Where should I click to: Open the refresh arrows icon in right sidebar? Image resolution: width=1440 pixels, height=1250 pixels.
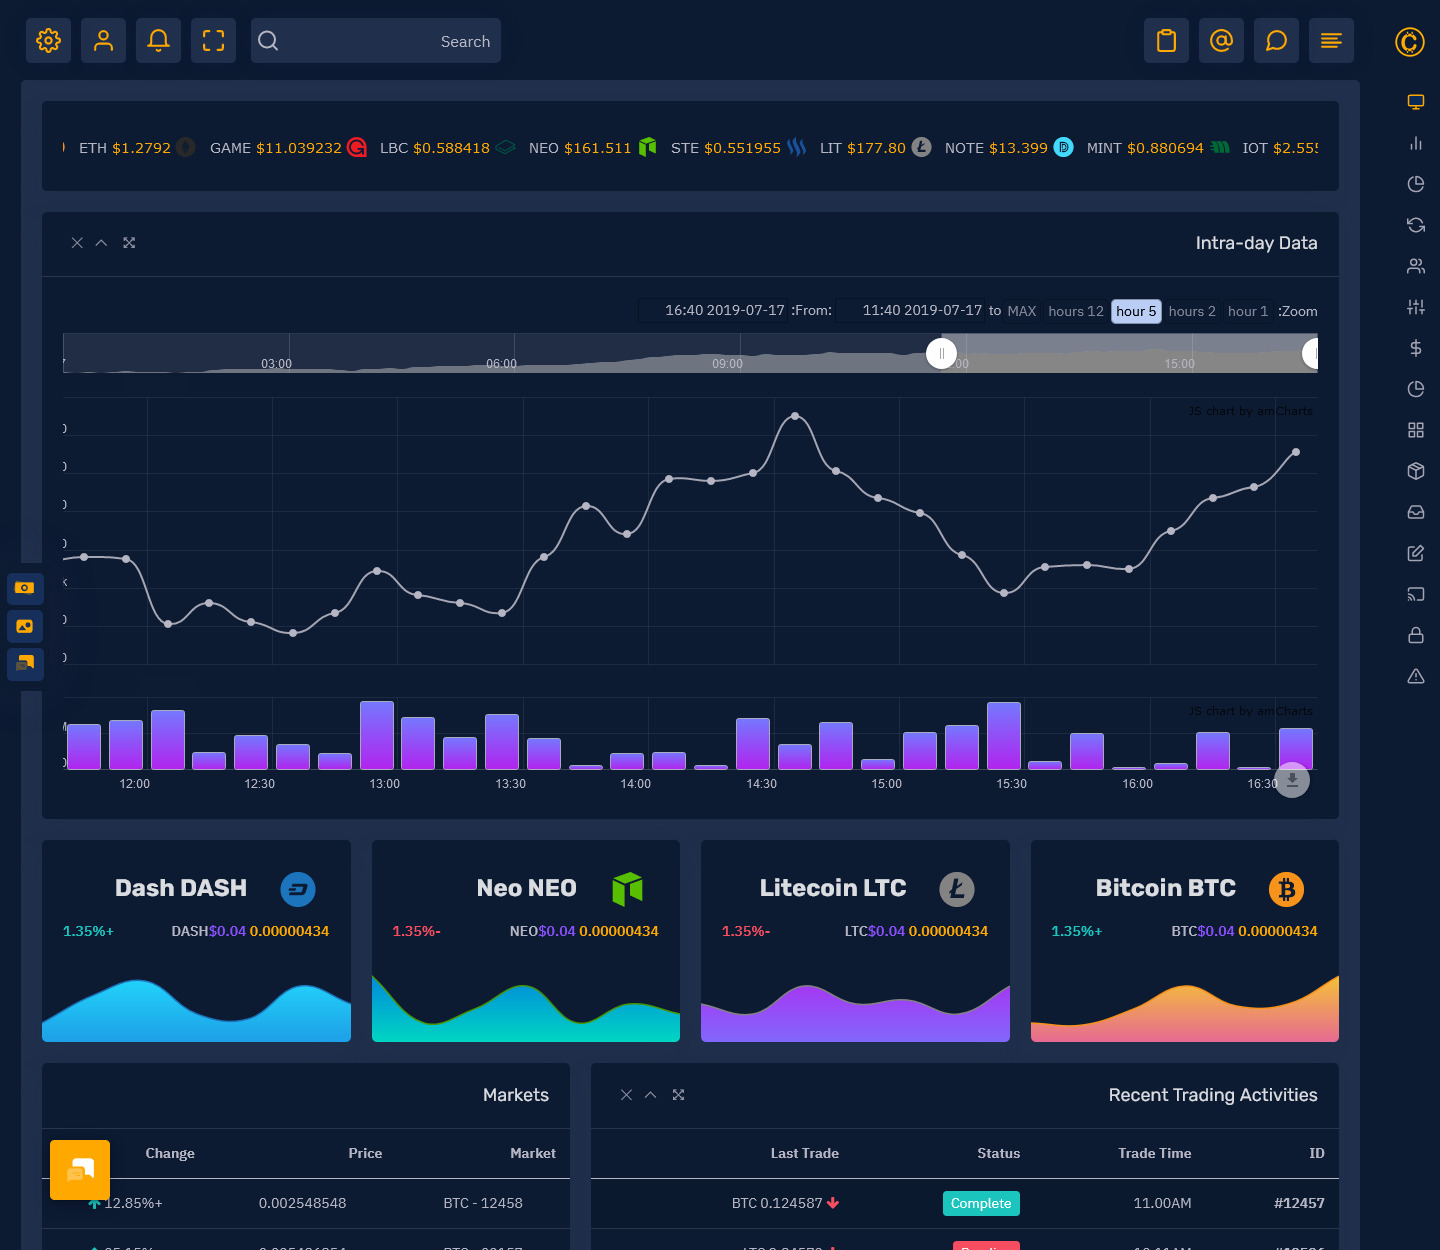click(1416, 225)
